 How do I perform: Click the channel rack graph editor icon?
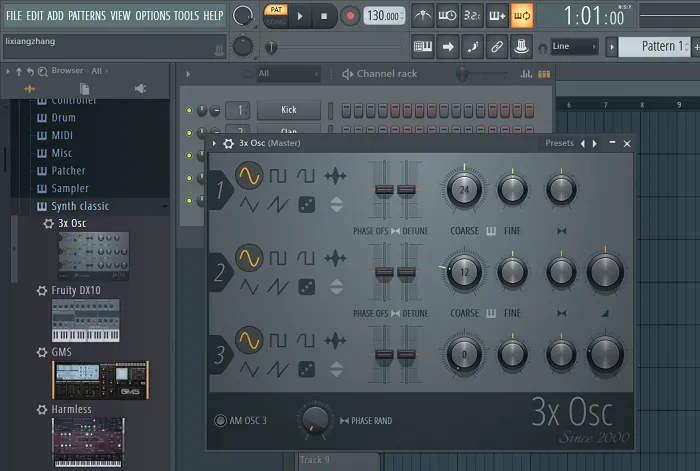coord(526,74)
